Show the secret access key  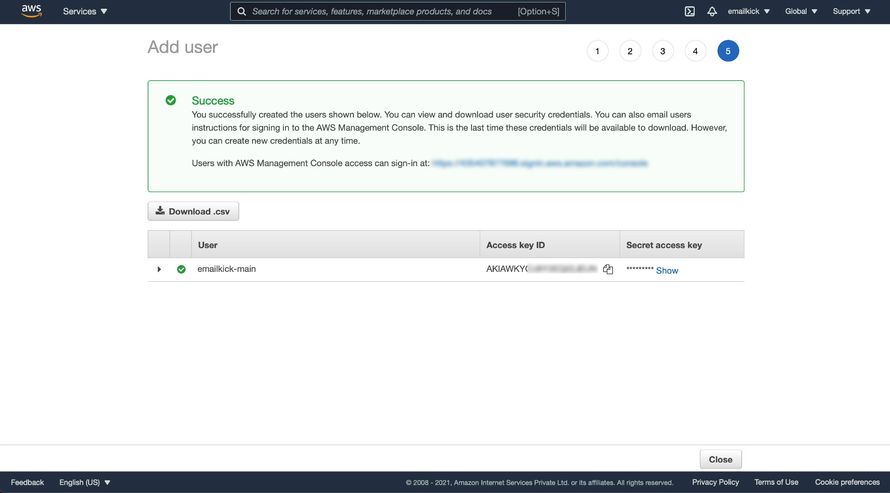(x=667, y=271)
